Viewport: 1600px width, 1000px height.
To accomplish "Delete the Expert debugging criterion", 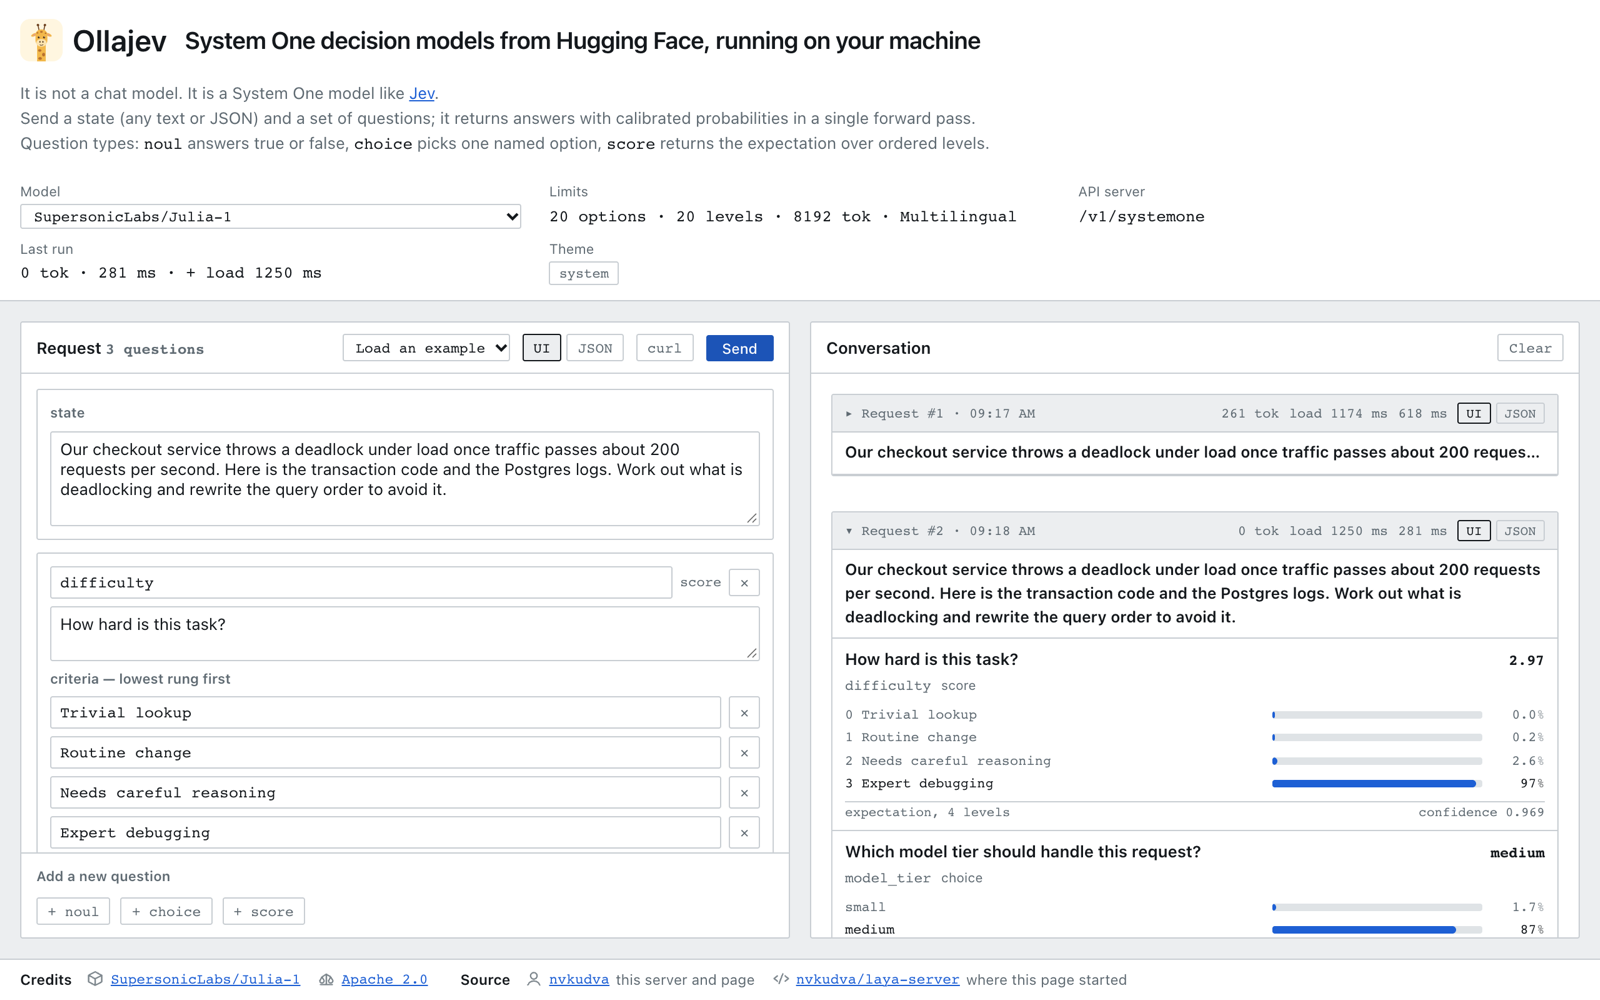I will pos(744,833).
